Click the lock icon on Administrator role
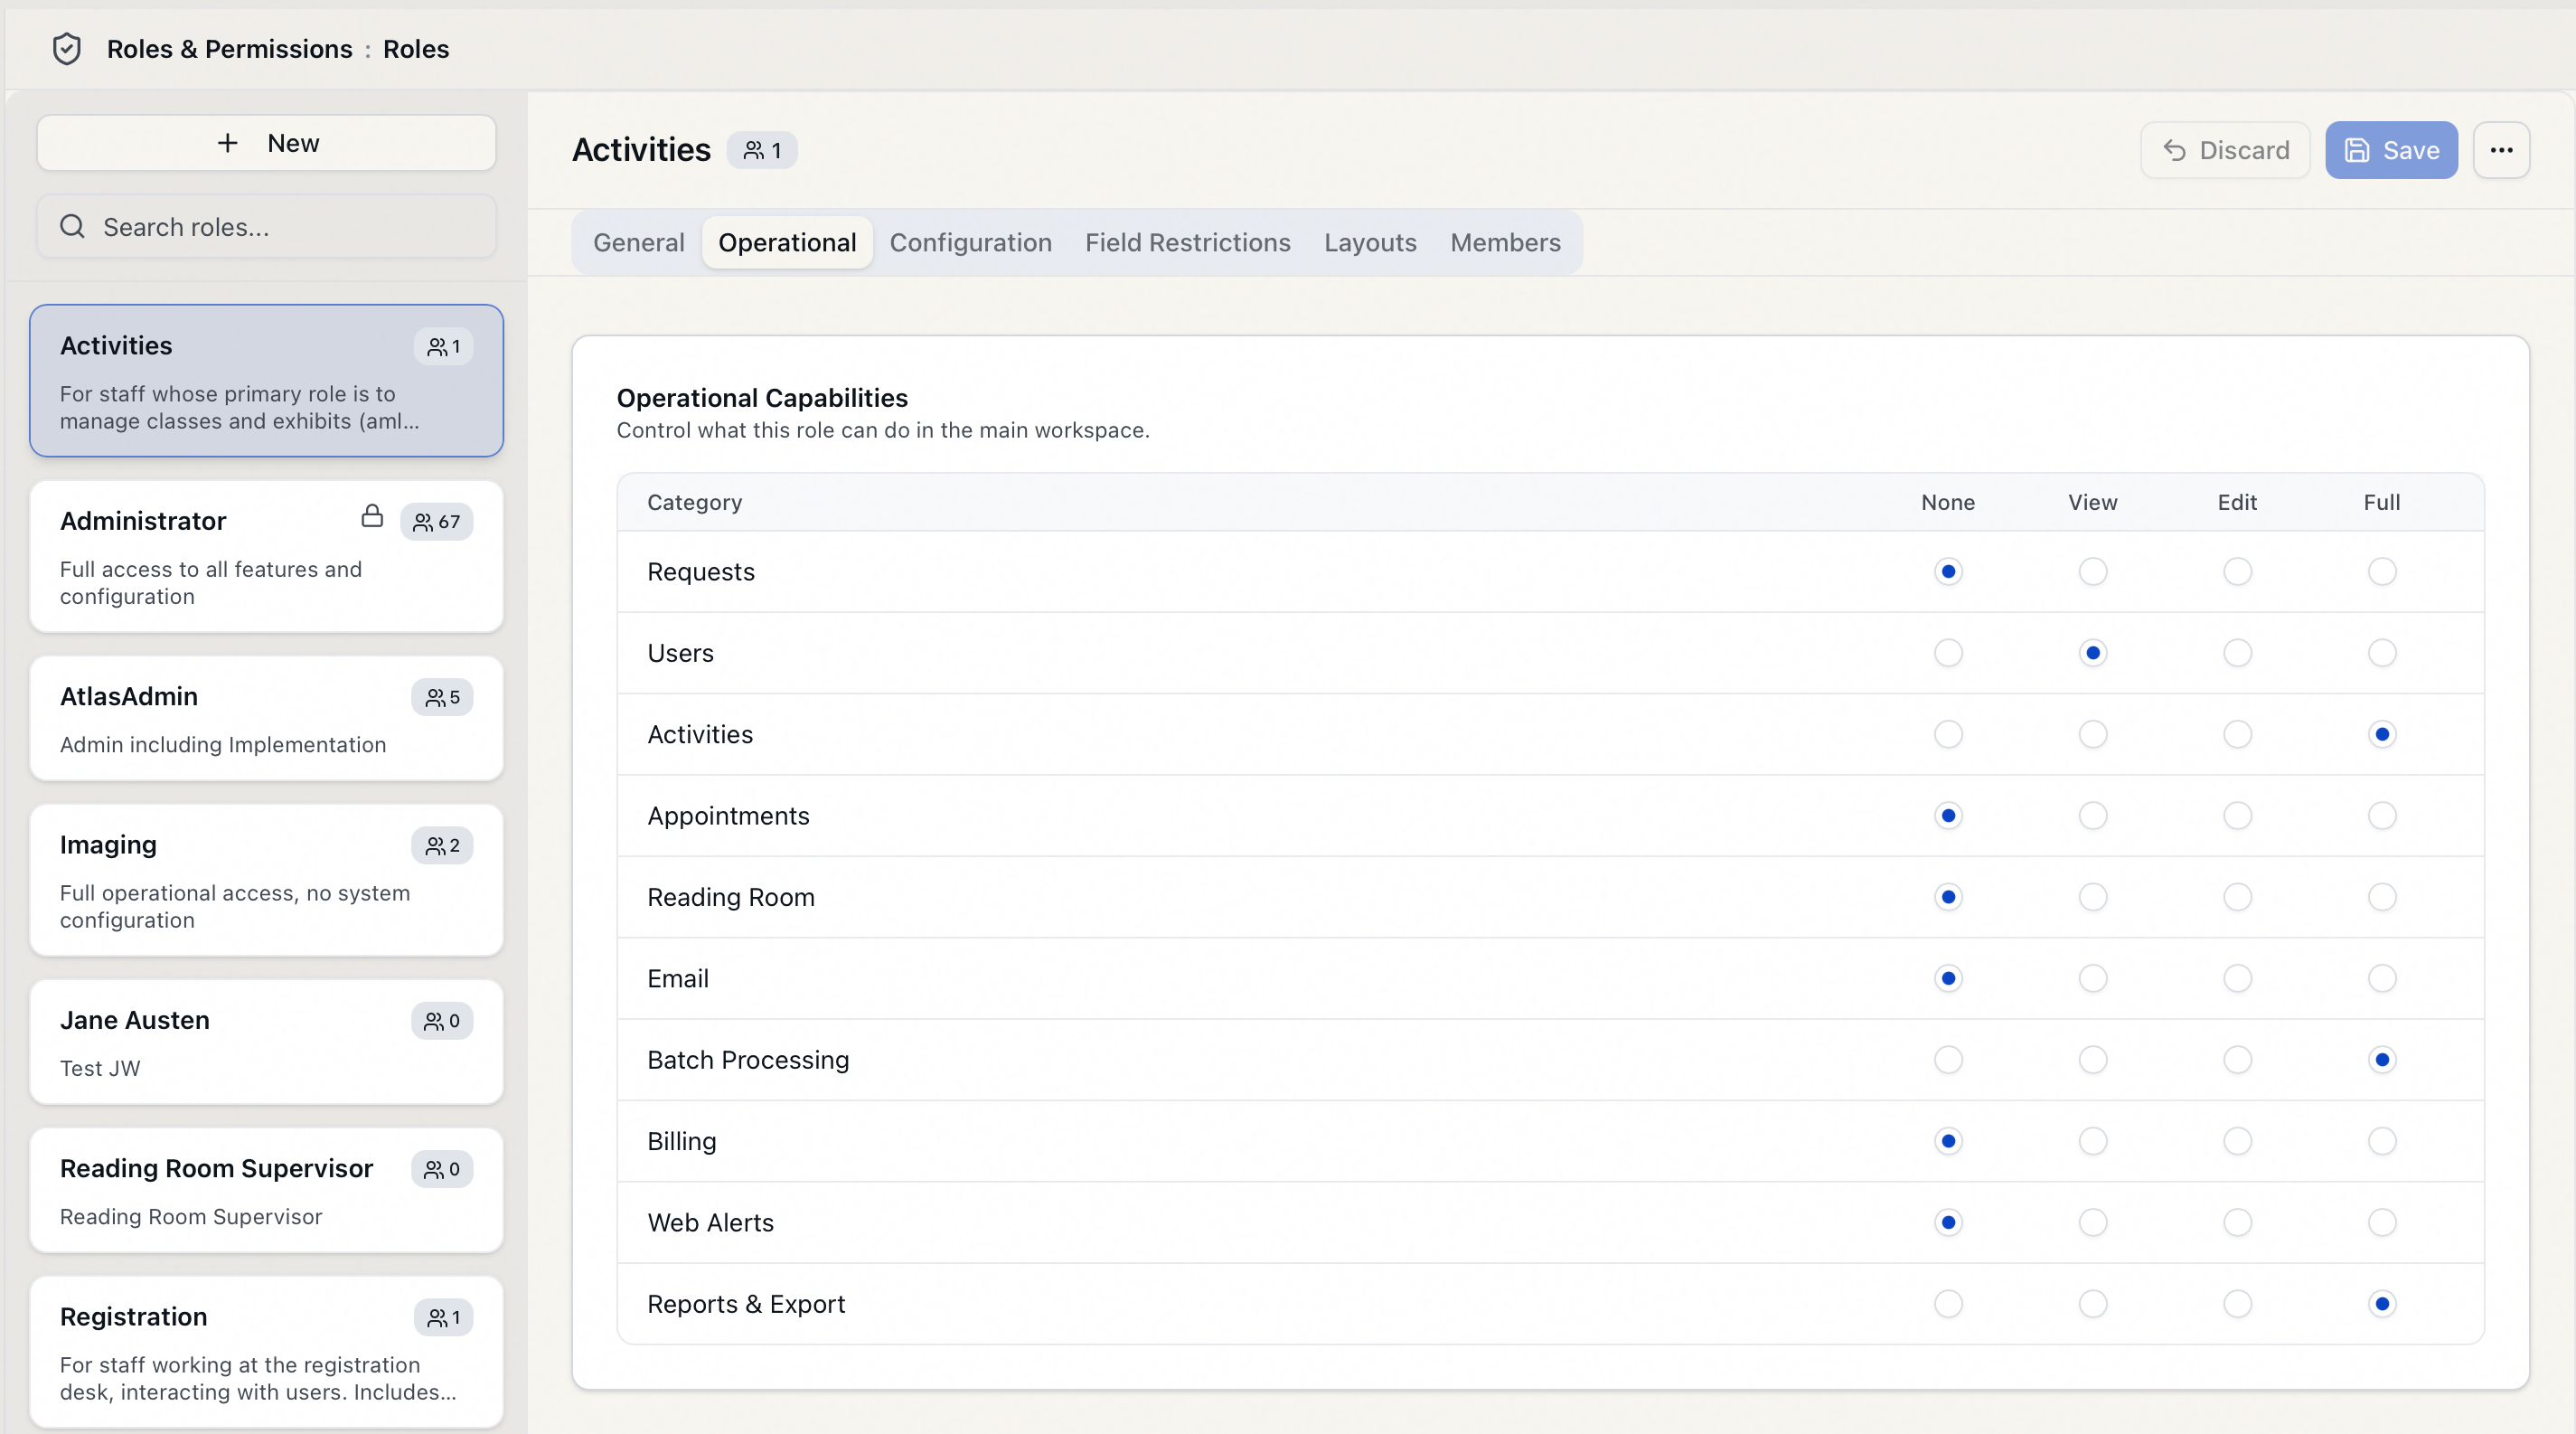This screenshot has height=1434, width=2576. [372, 517]
